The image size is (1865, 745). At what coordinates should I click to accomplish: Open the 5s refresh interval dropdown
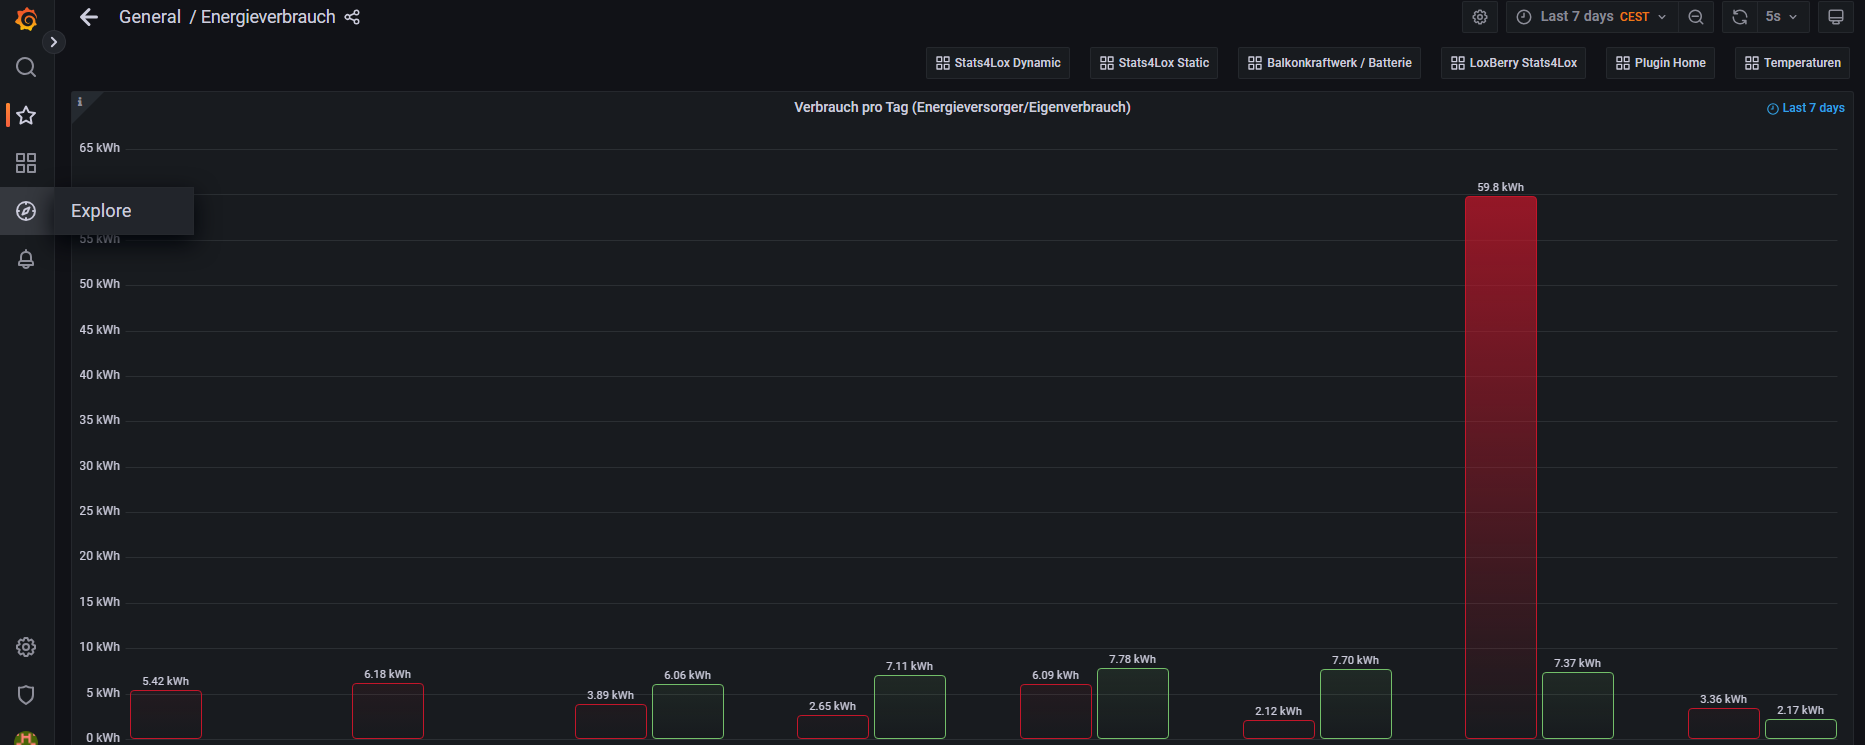coord(1781,17)
